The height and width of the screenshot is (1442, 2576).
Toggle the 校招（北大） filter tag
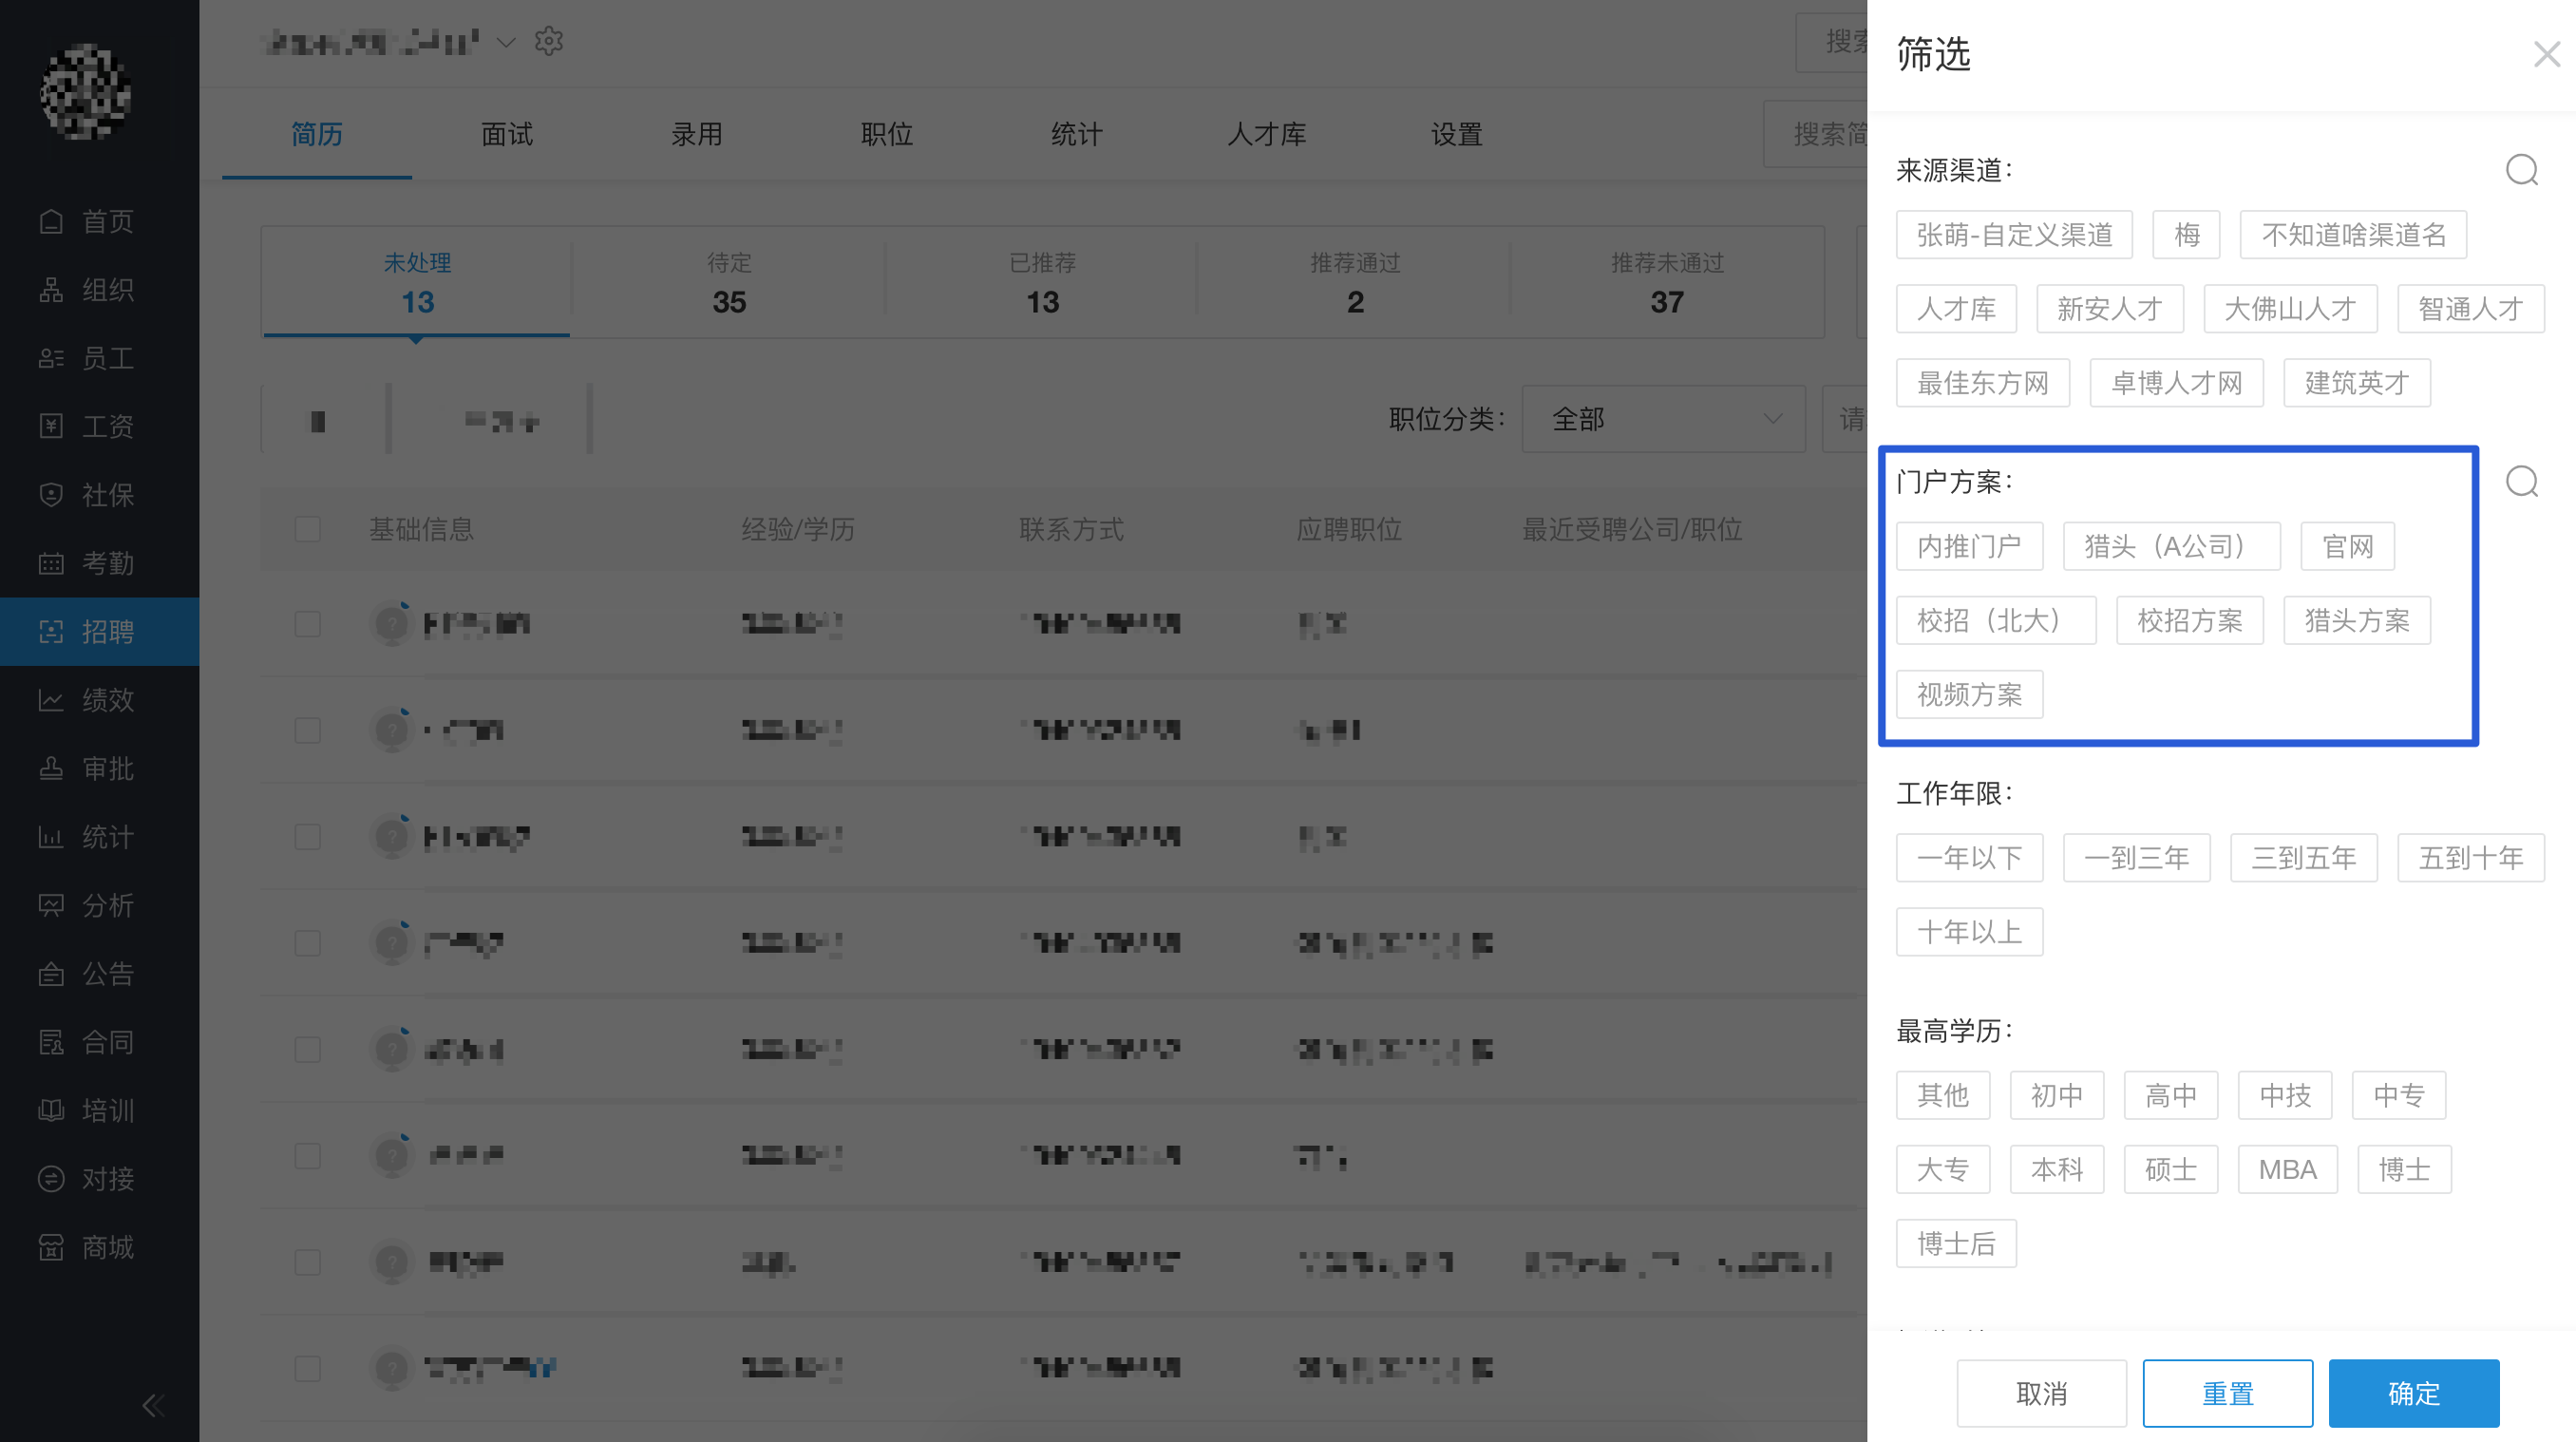point(1995,620)
